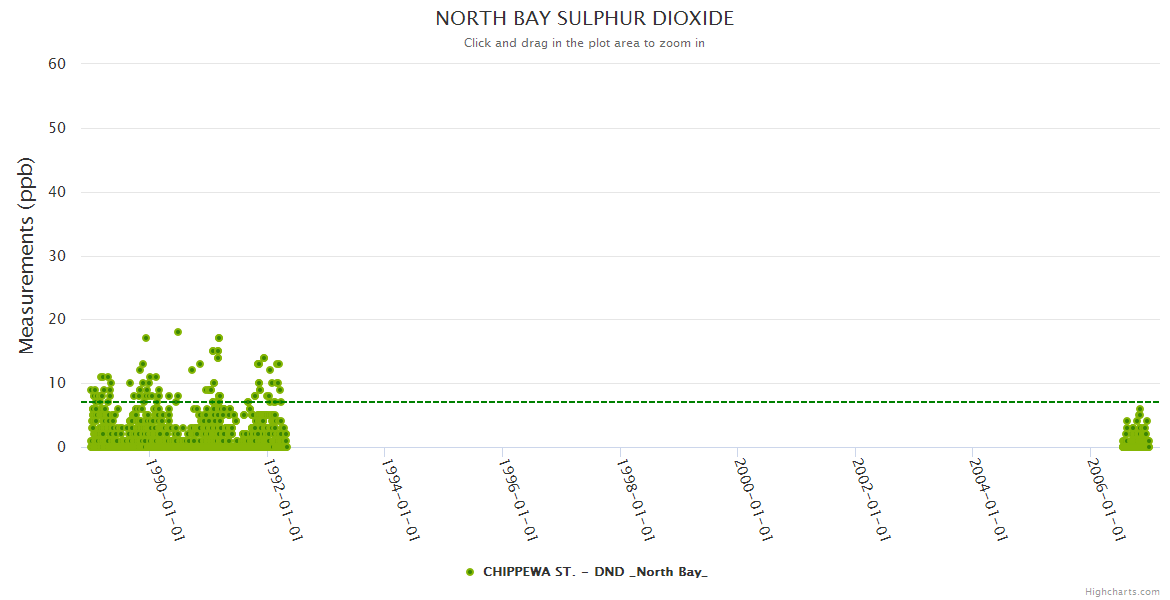Click the green legend marker for Chippewa St.
The height and width of the screenshot is (600, 1170).
click(470, 572)
